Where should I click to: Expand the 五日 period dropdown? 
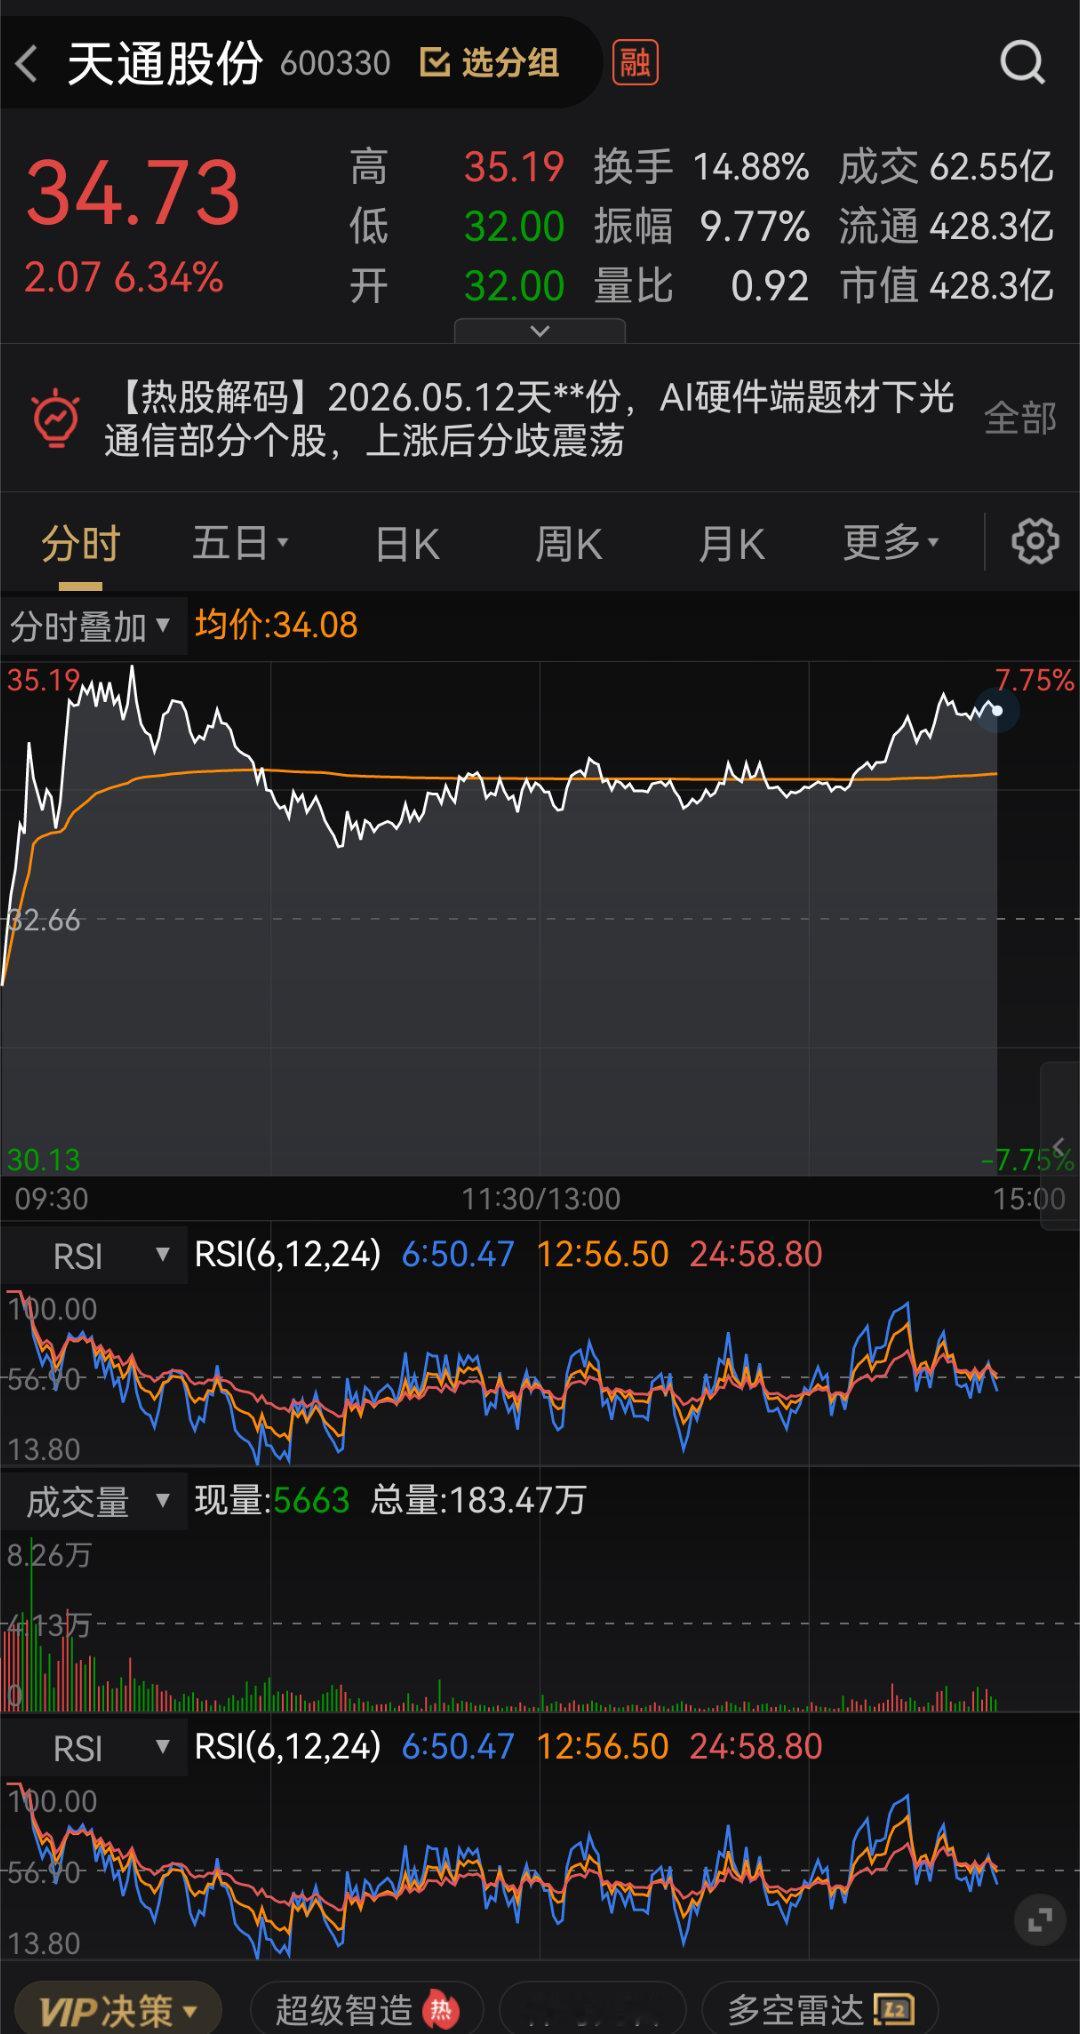(x=240, y=543)
